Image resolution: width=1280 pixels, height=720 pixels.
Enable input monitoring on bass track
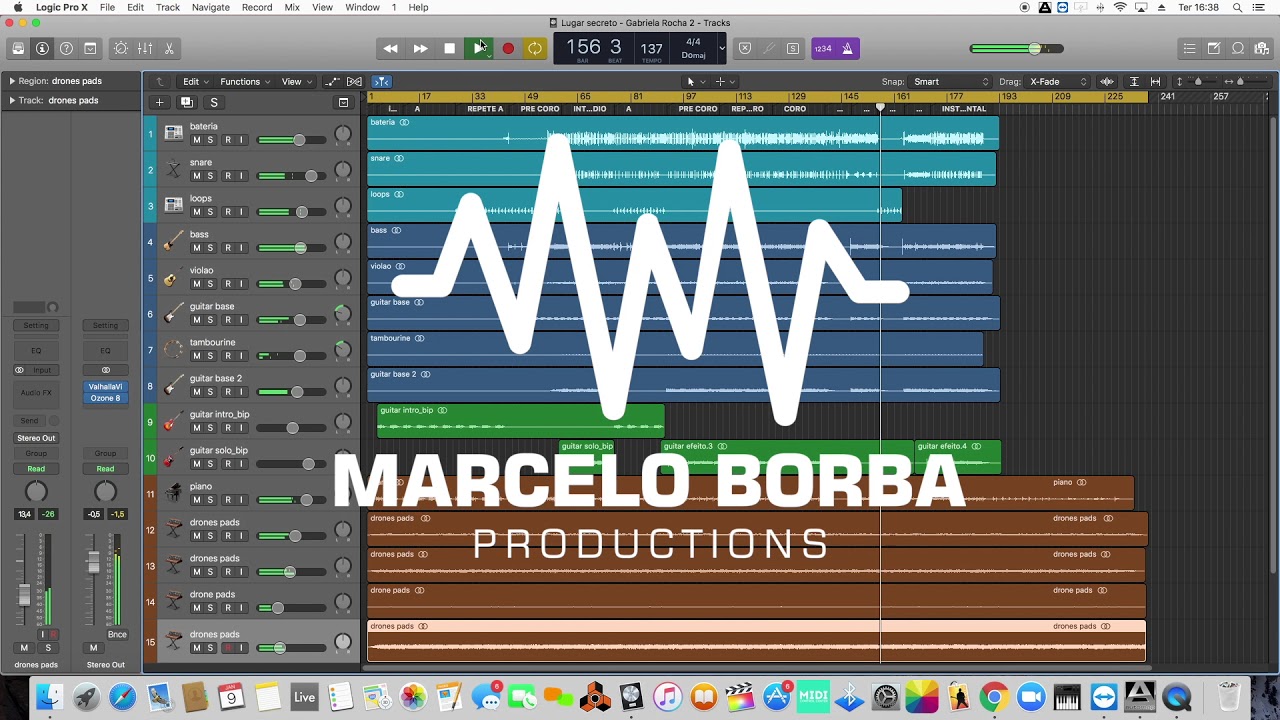(x=241, y=248)
